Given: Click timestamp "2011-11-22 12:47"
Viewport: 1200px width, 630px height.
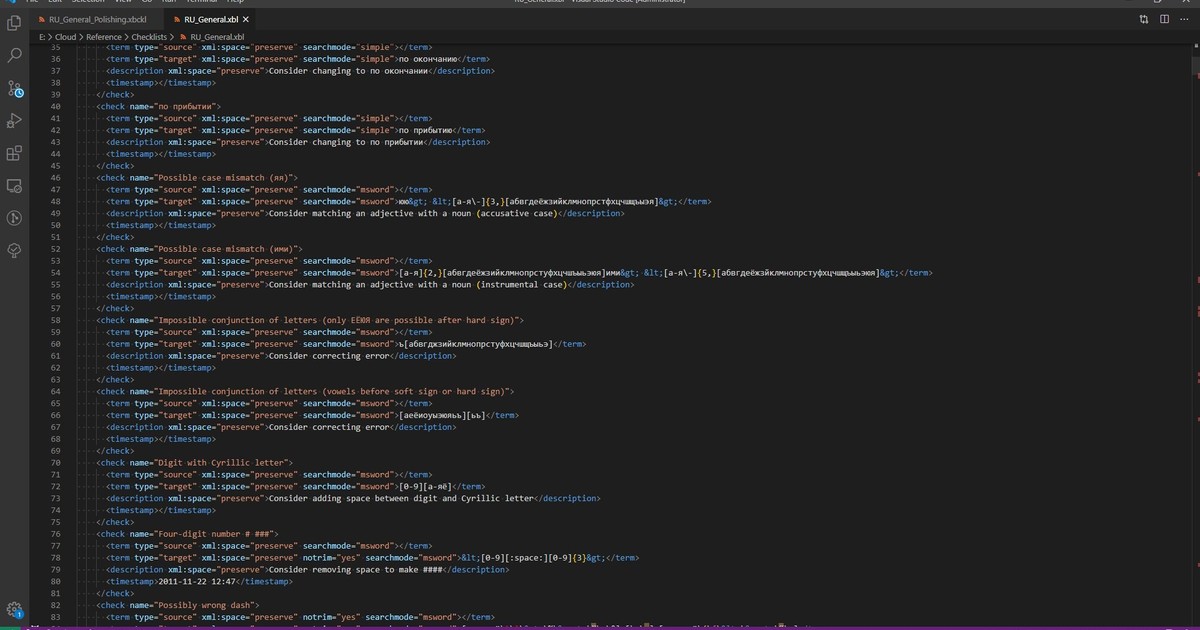Looking at the screenshot, I should coord(196,581).
